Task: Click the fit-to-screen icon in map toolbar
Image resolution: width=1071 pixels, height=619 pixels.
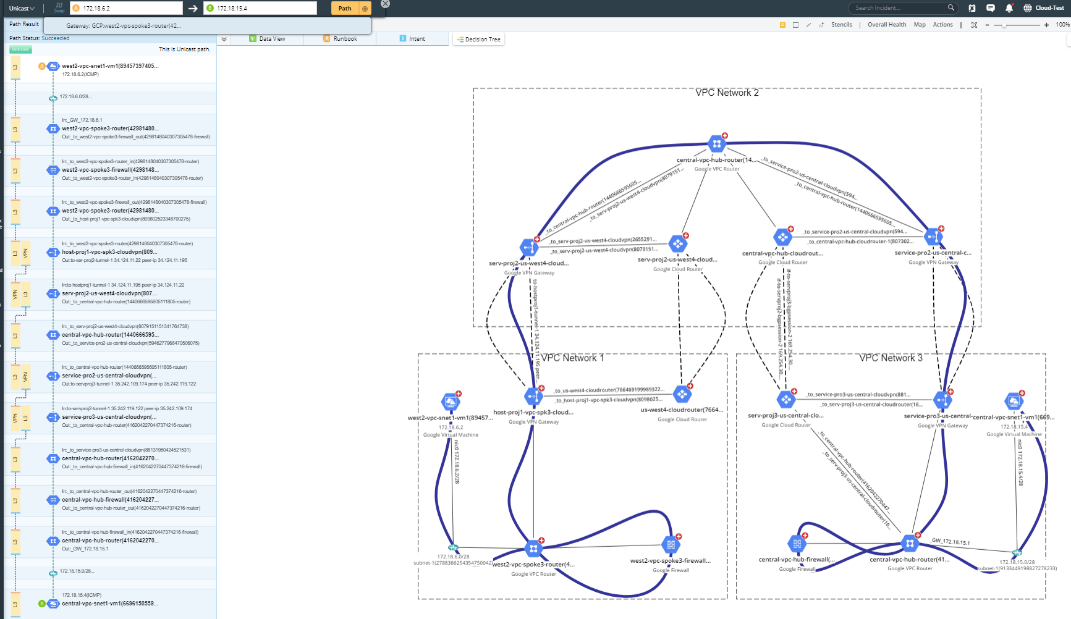Action: coord(975,25)
